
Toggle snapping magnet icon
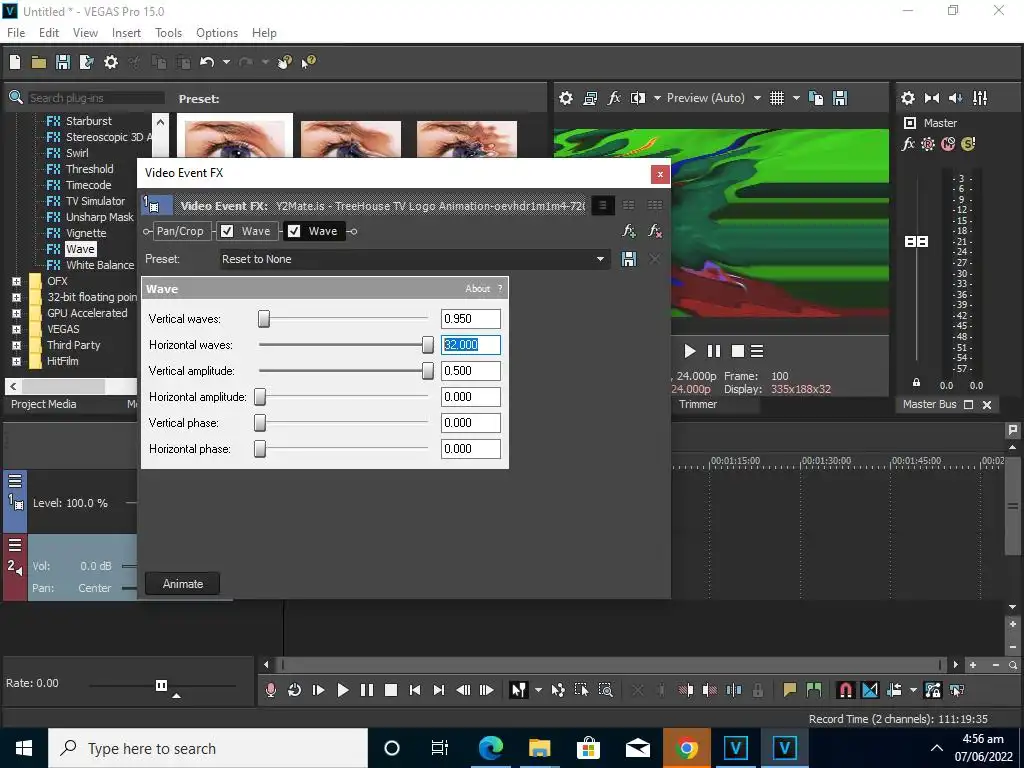click(845, 690)
